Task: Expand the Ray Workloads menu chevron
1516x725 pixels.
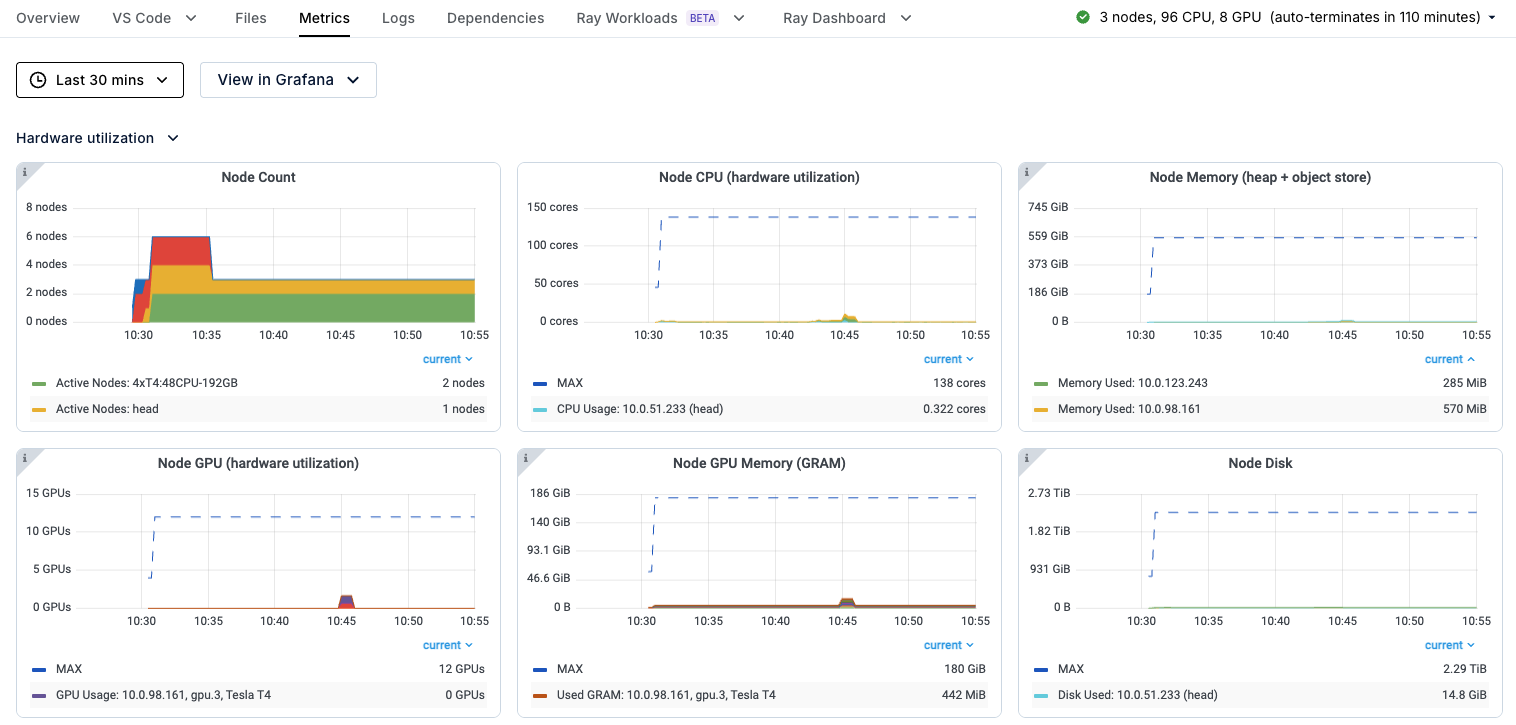Action: tap(739, 18)
